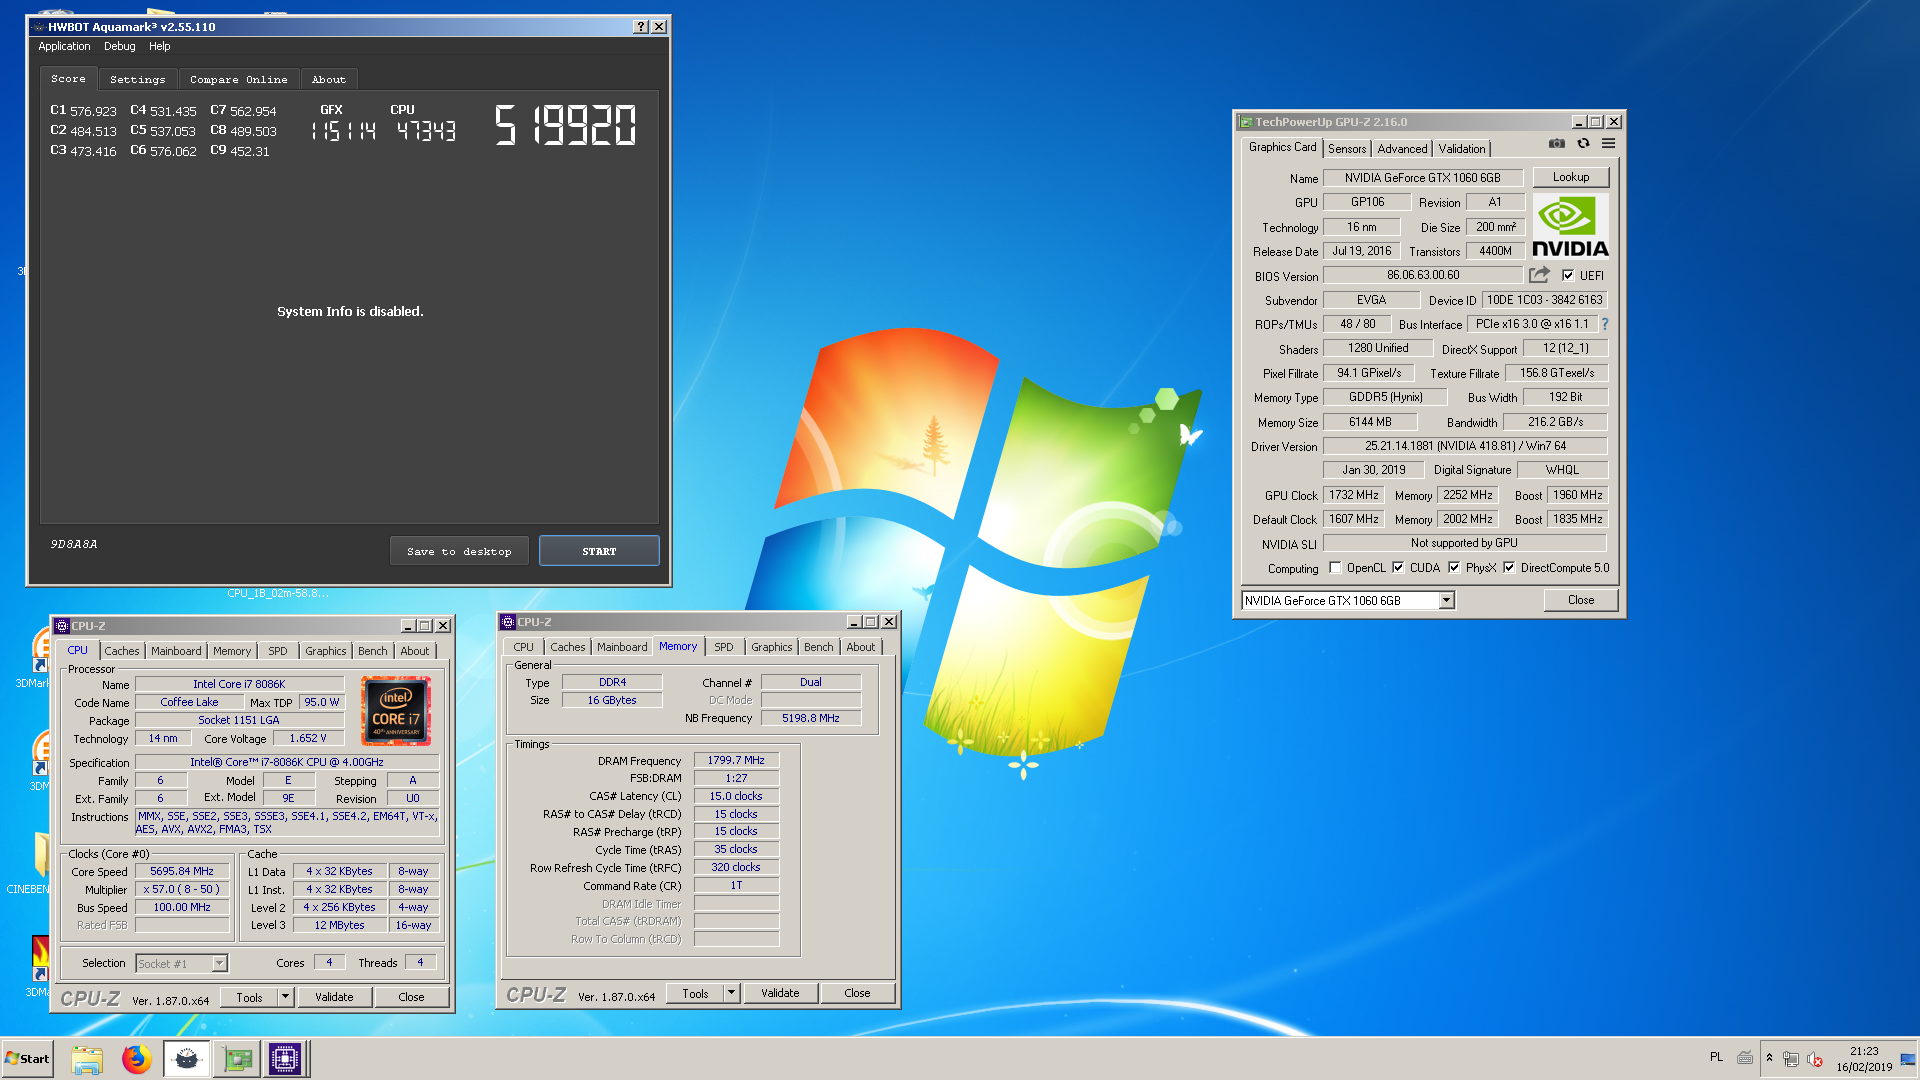Image resolution: width=1920 pixels, height=1080 pixels.
Task: Open the Sensors tab in GPU-Z
Action: tap(1347, 149)
